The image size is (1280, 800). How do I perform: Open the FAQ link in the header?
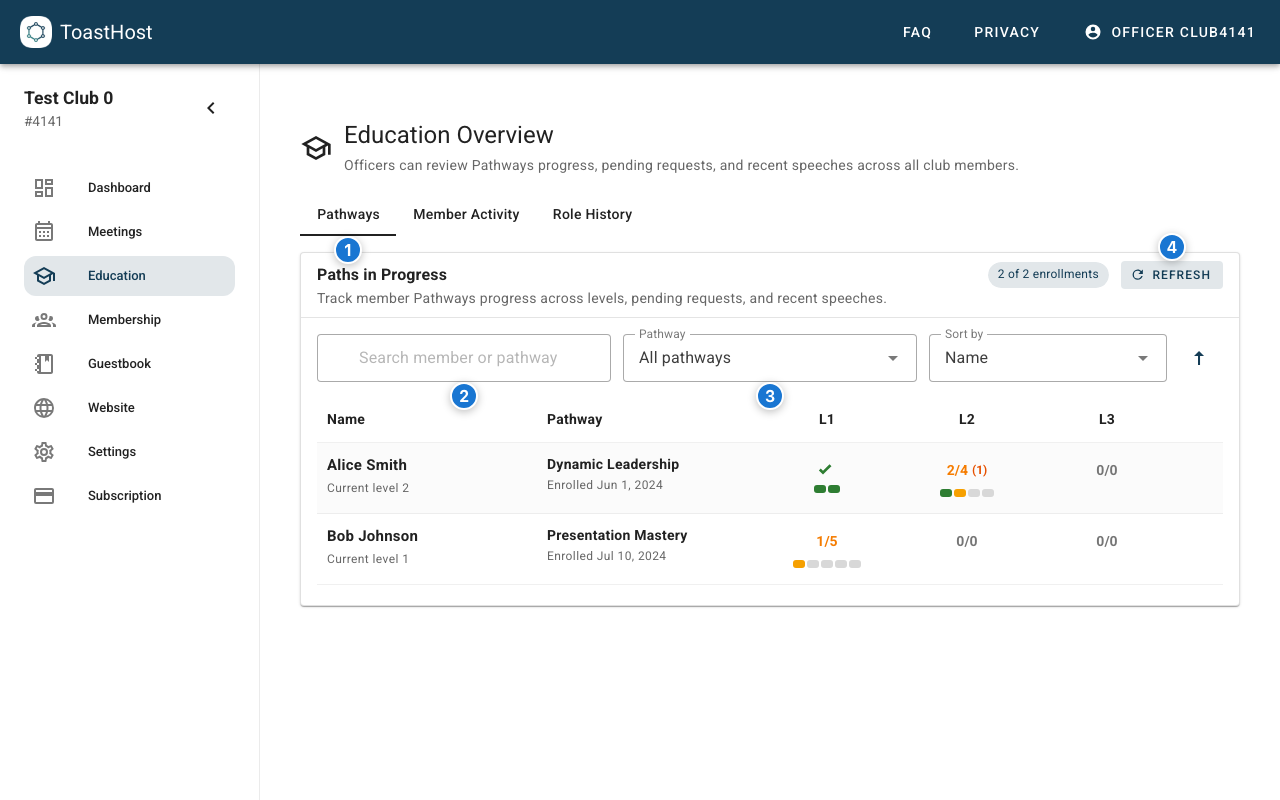pos(917,32)
